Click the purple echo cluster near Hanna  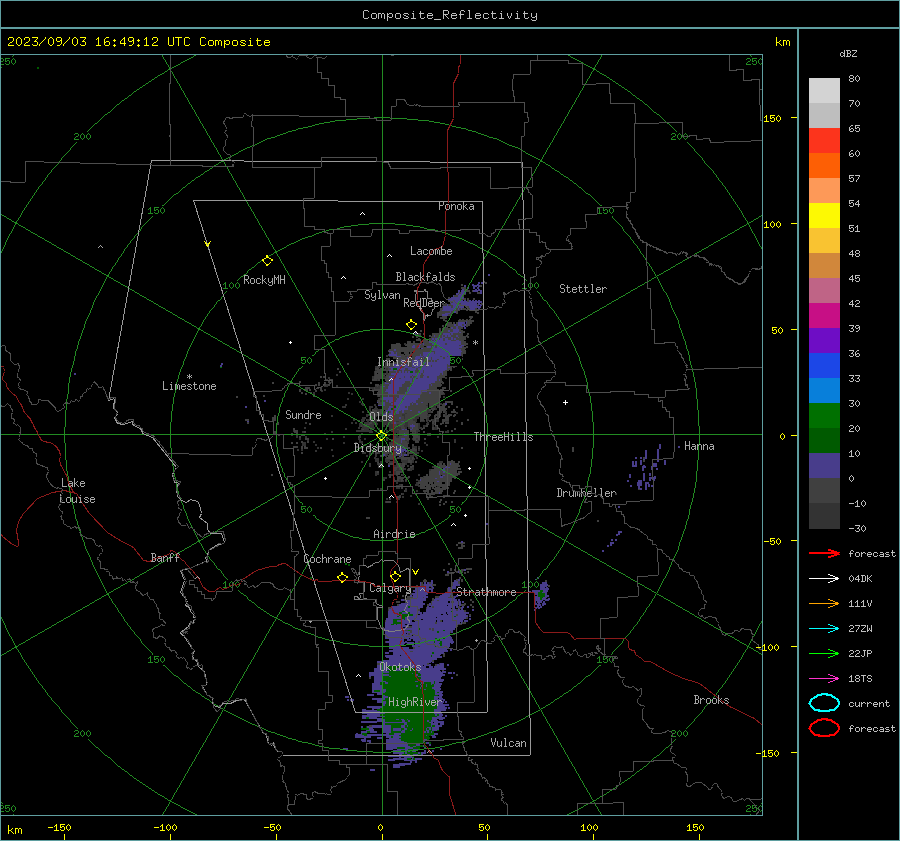(647, 468)
